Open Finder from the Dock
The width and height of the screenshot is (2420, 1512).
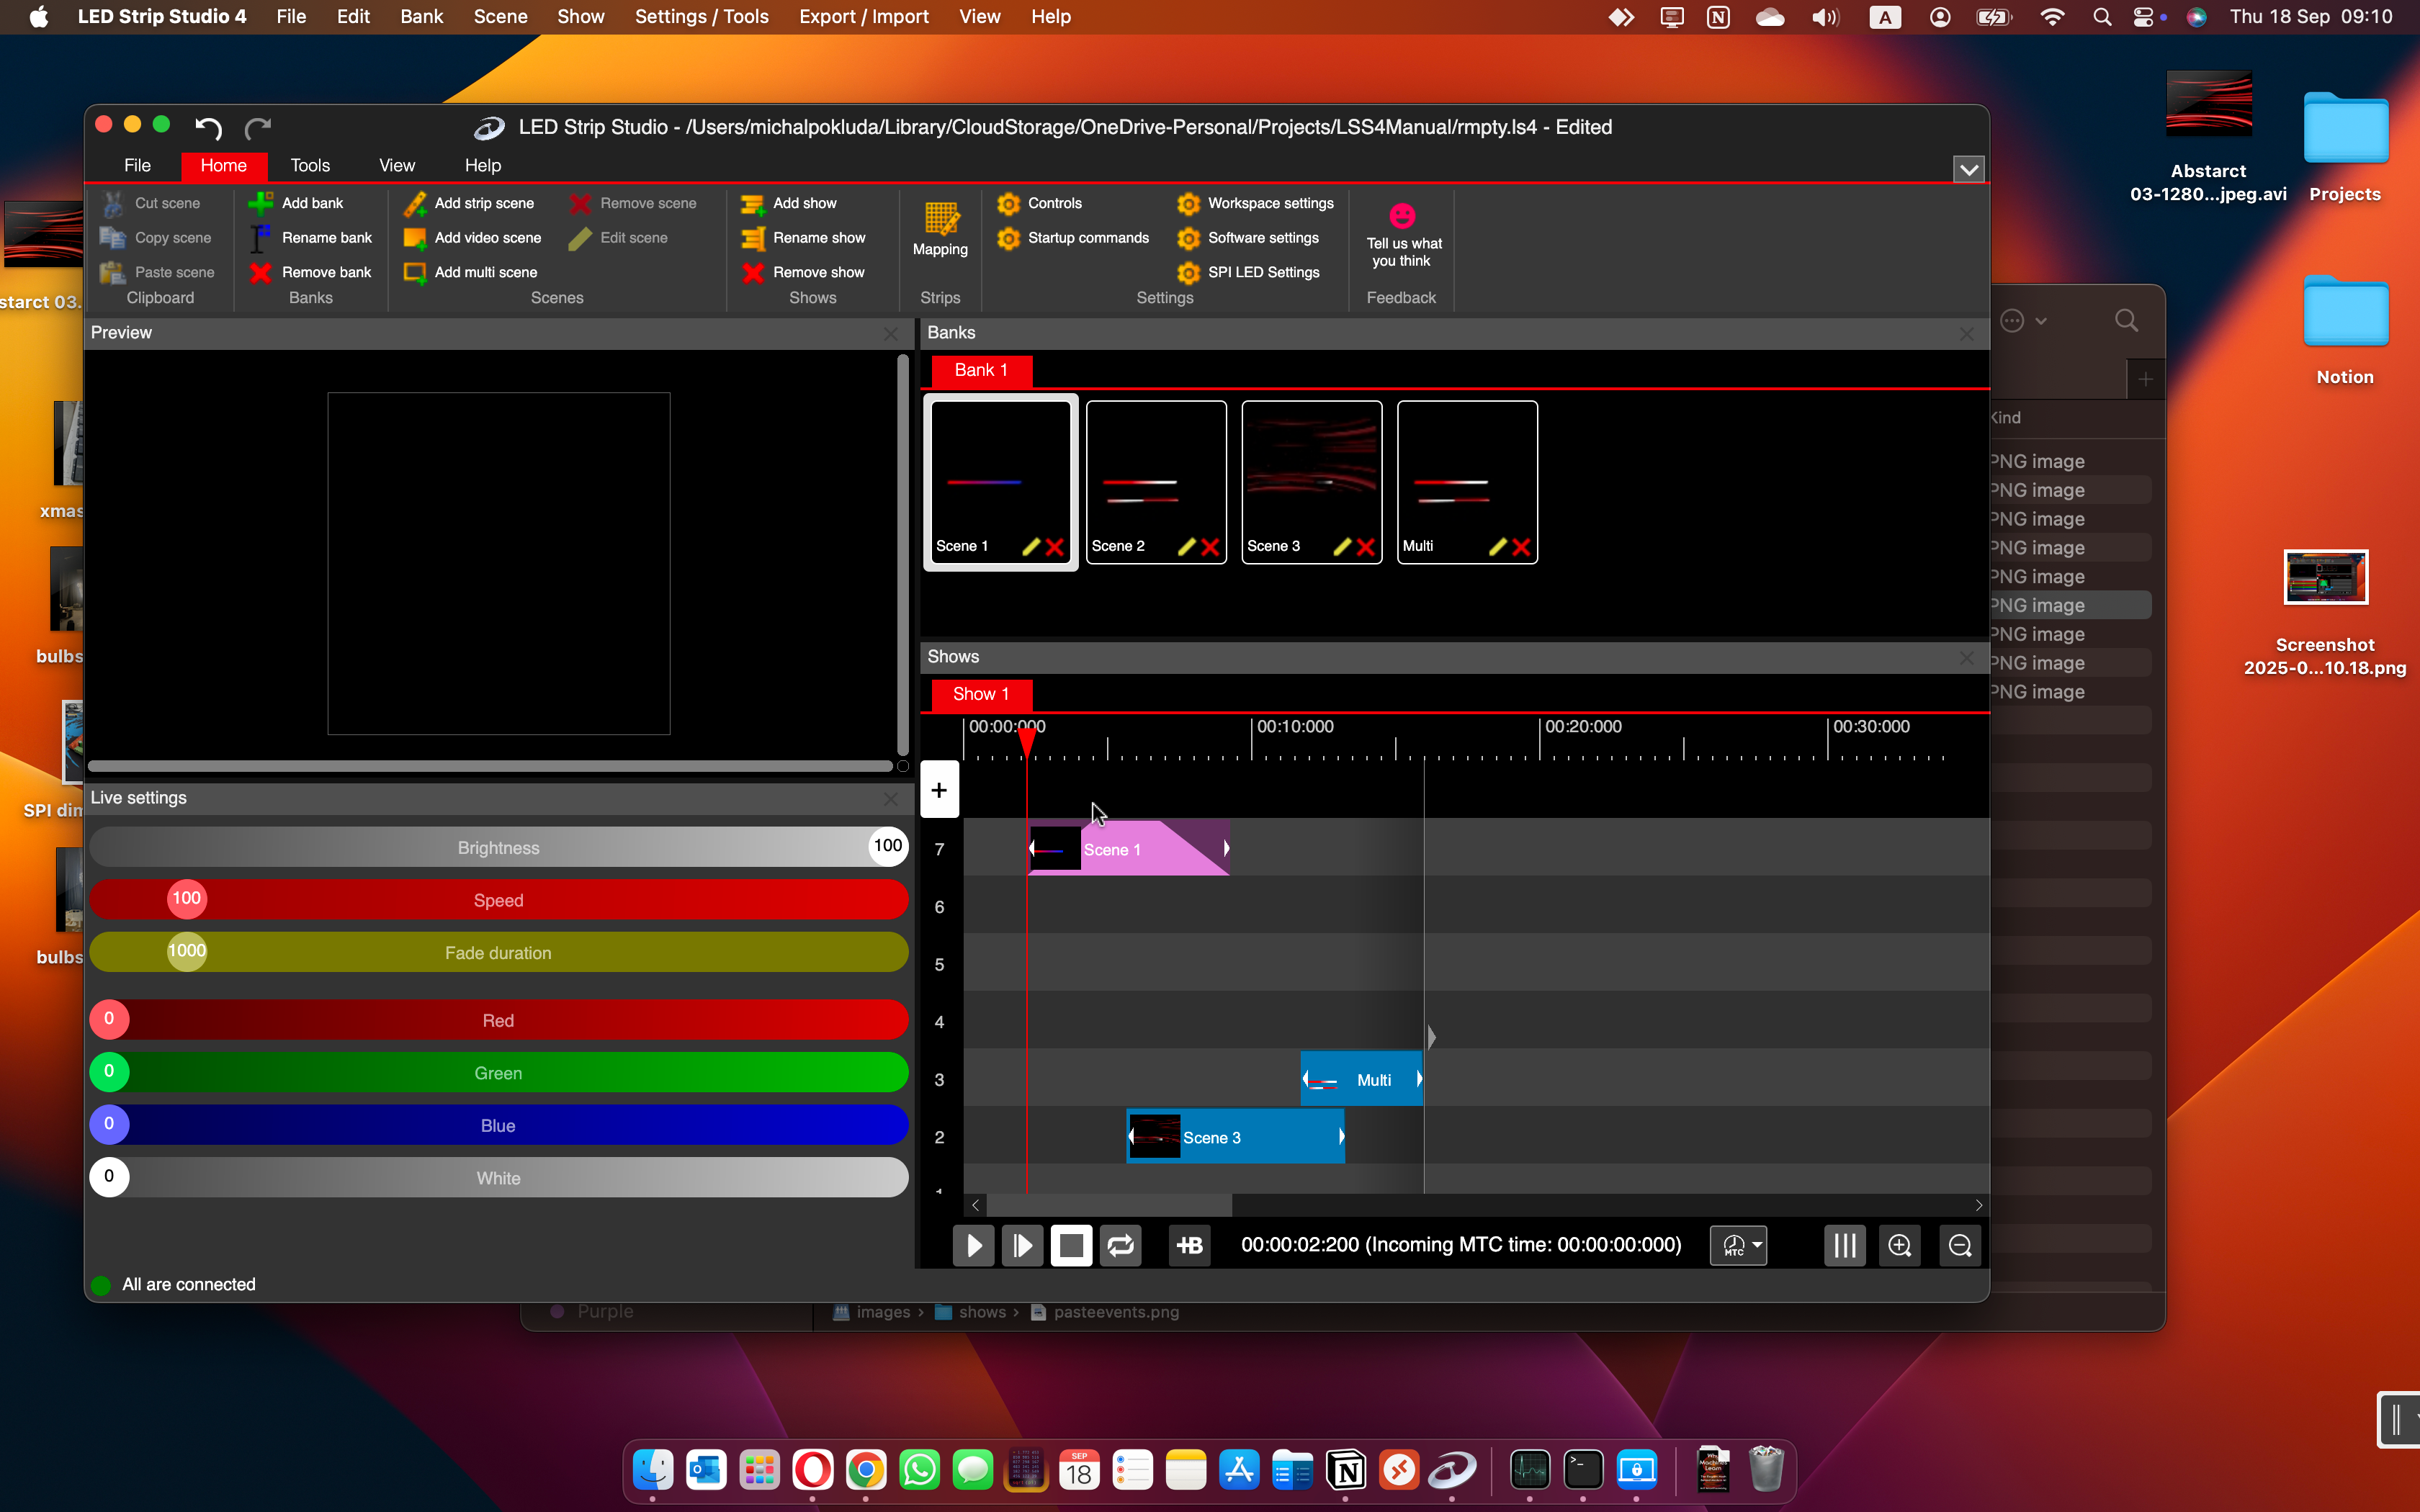tap(653, 1470)
